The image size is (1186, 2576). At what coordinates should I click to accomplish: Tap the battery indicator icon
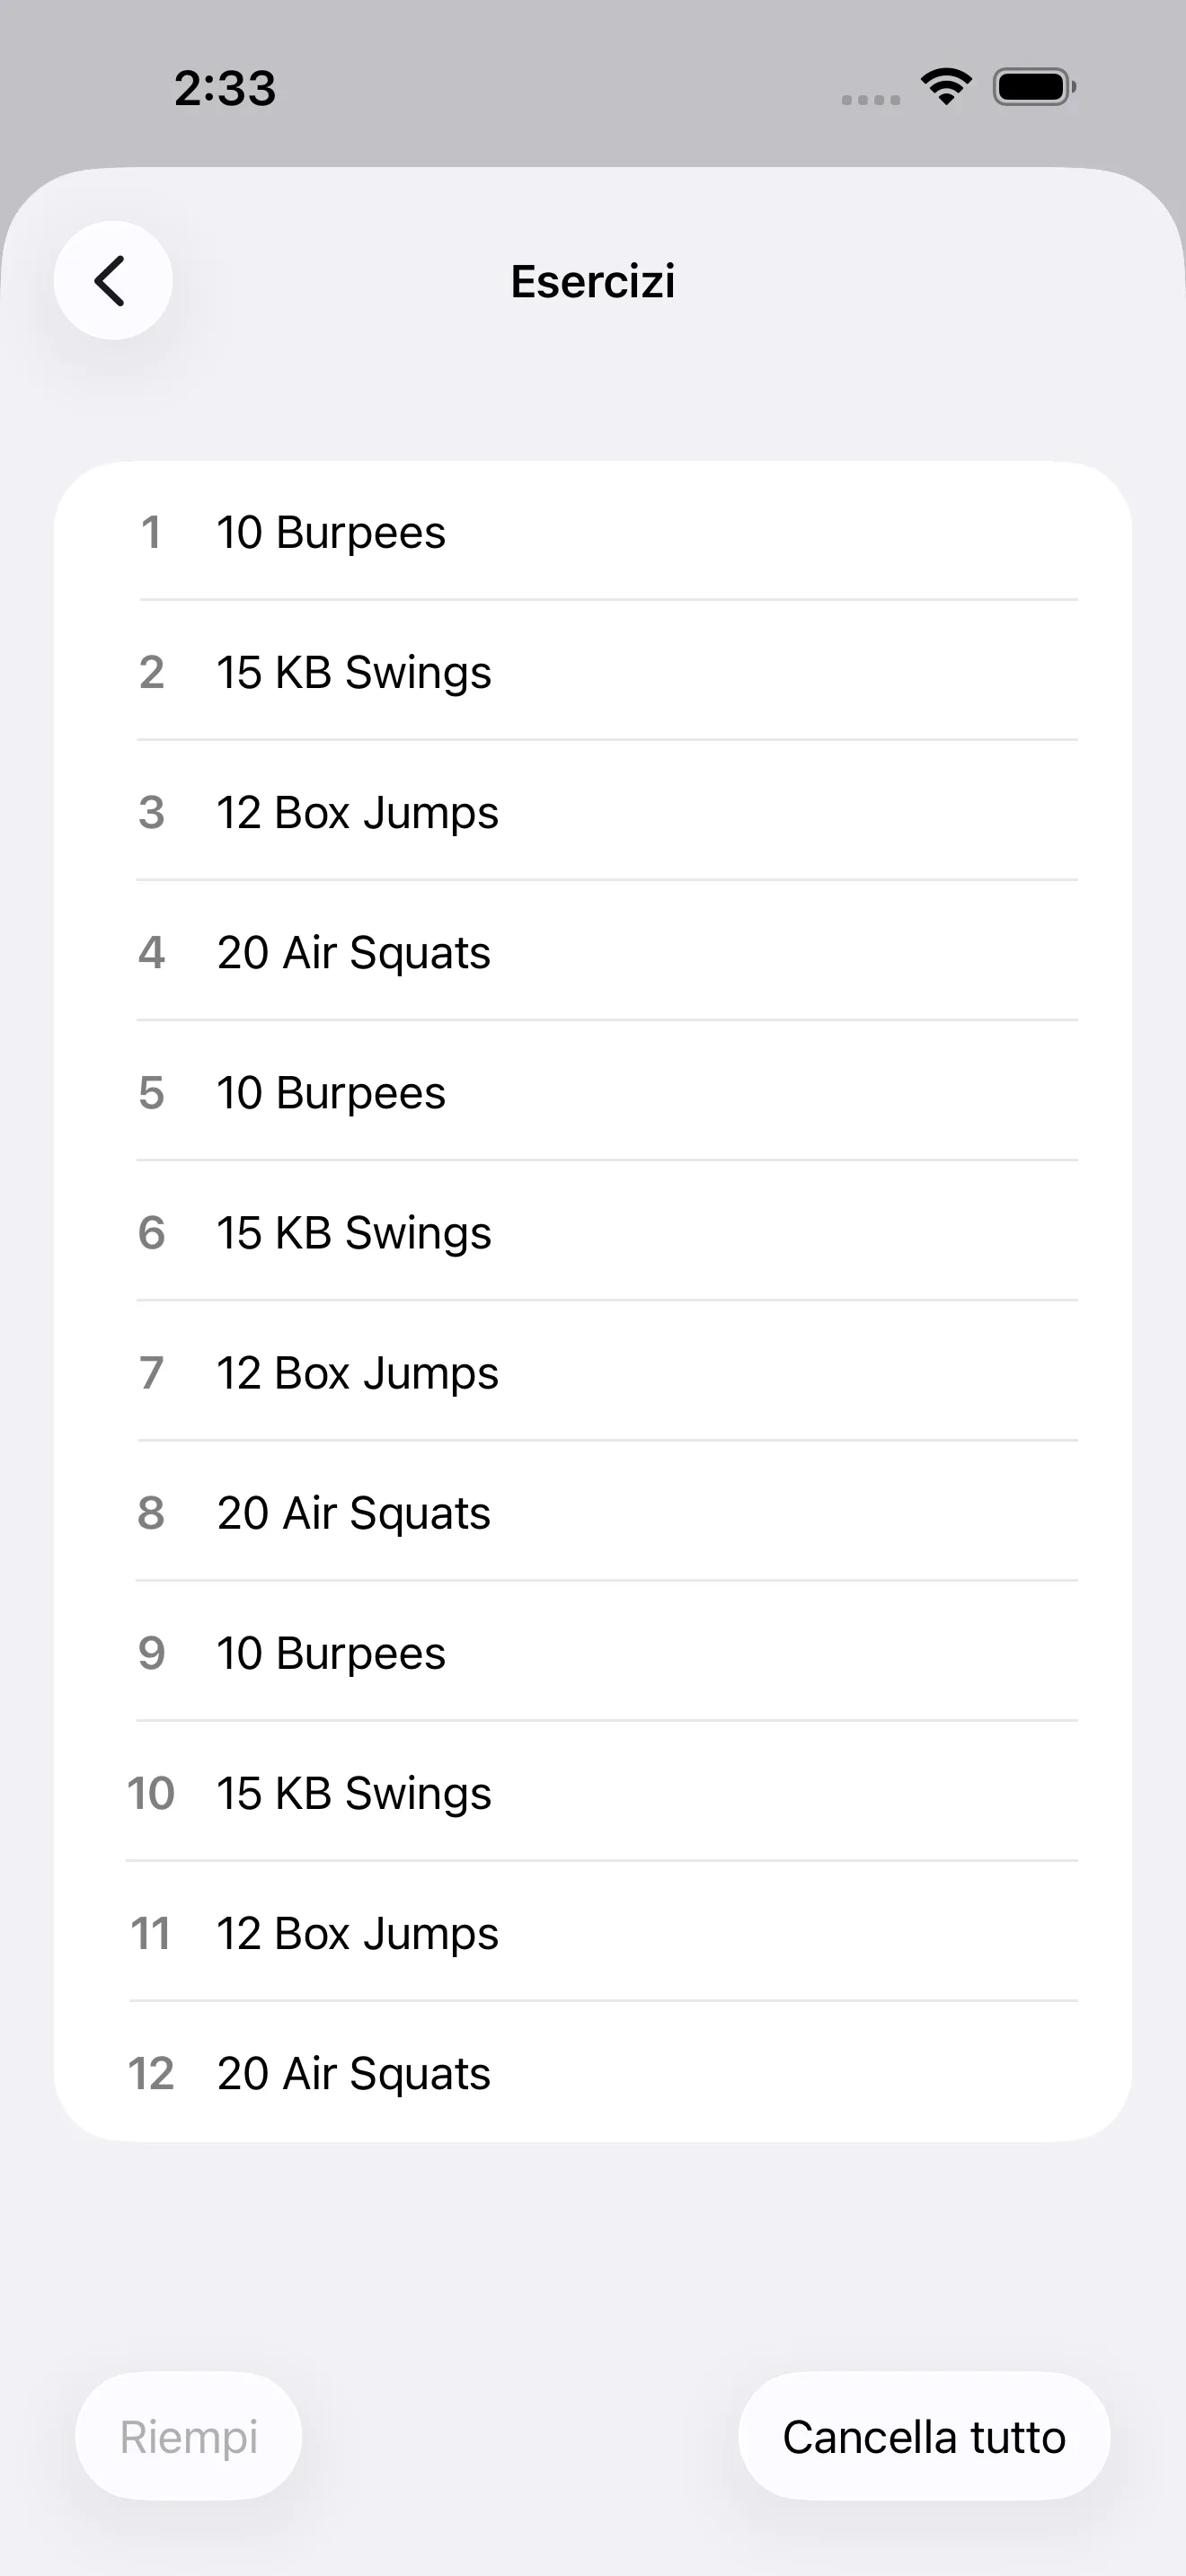(x=1034, y=87)
